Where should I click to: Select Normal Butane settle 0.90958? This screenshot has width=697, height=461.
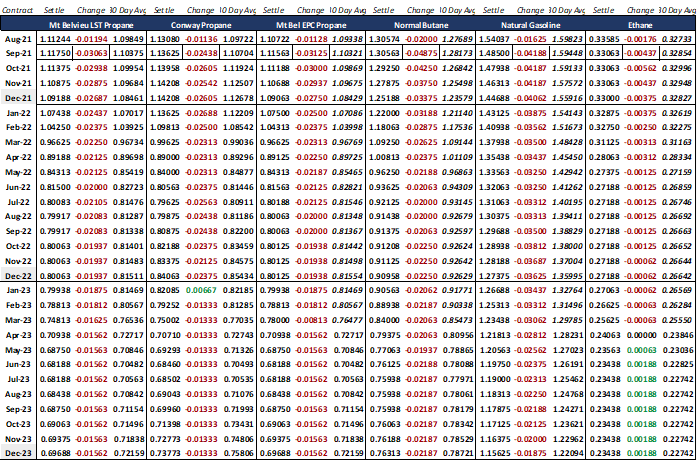(385, 276)
